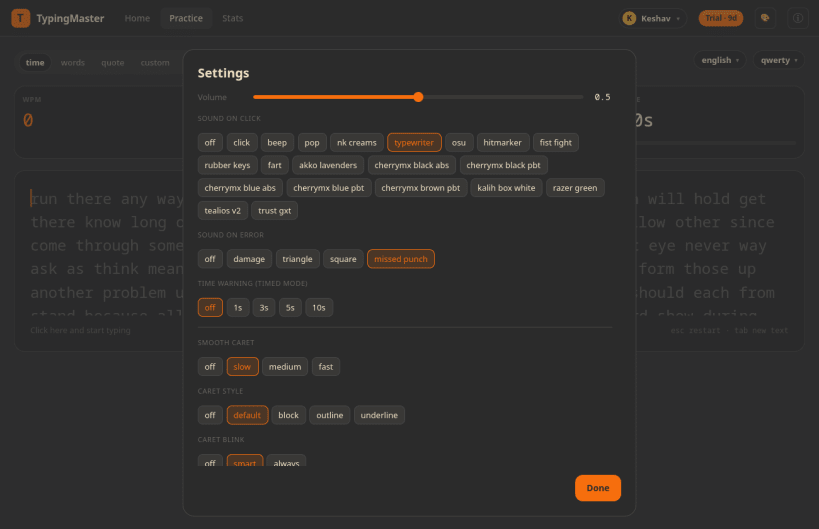
Task: Click the volume value 0.5
Action: 602,97
